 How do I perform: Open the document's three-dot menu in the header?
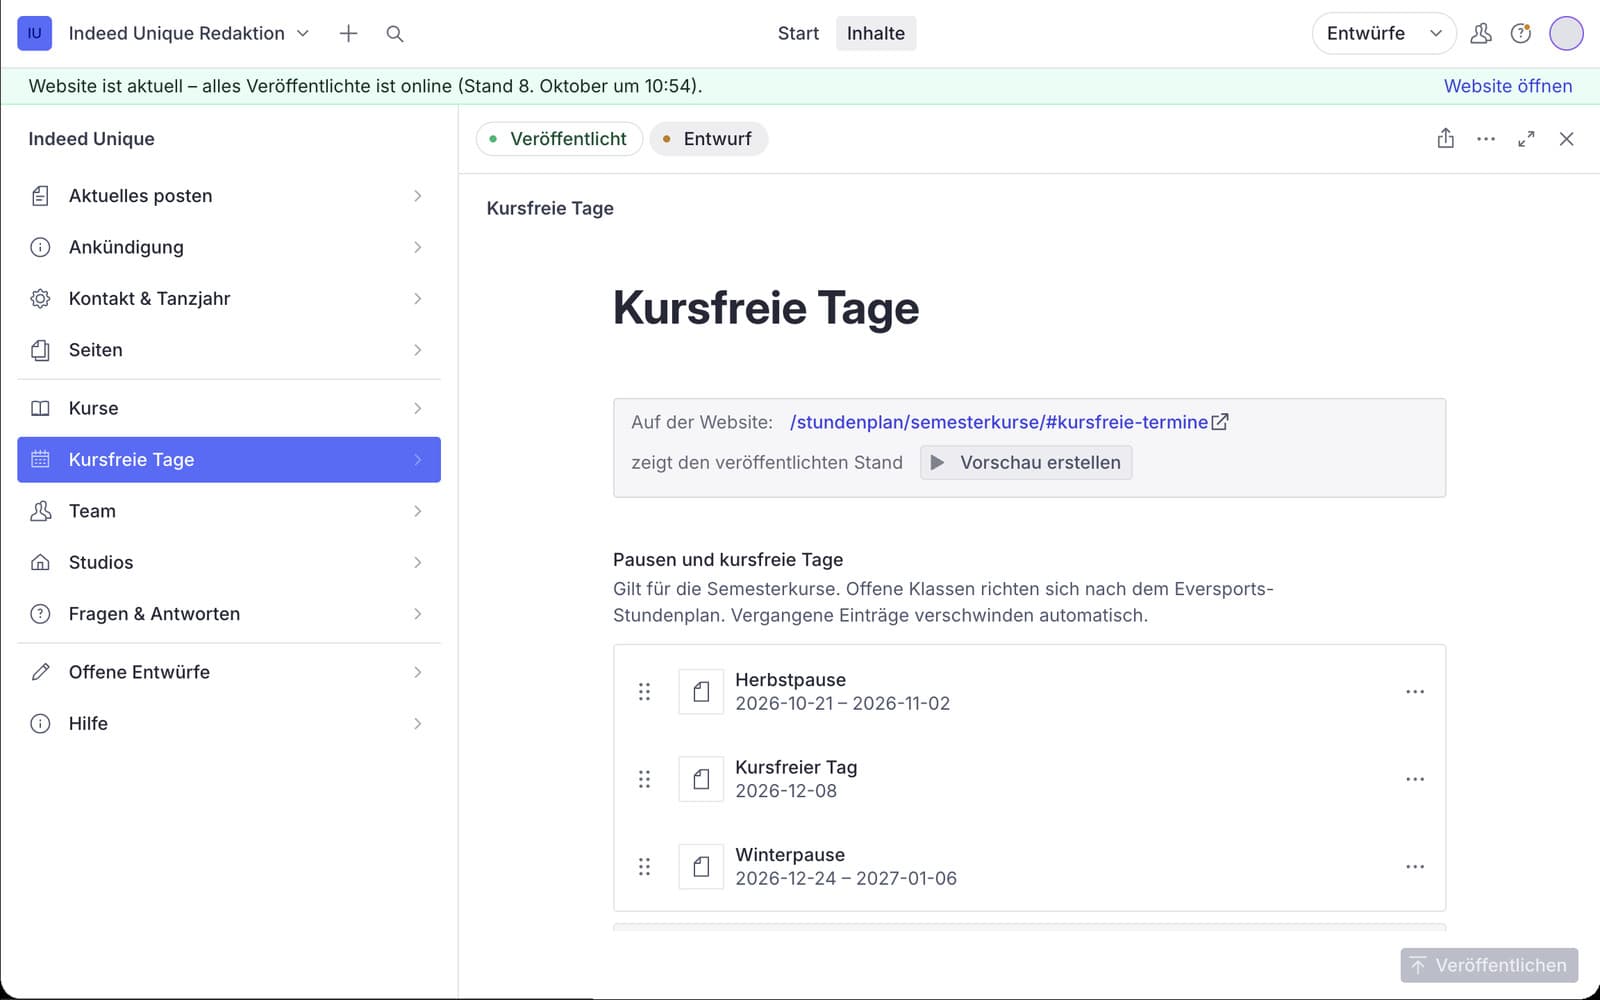(x=1486, y=139)
